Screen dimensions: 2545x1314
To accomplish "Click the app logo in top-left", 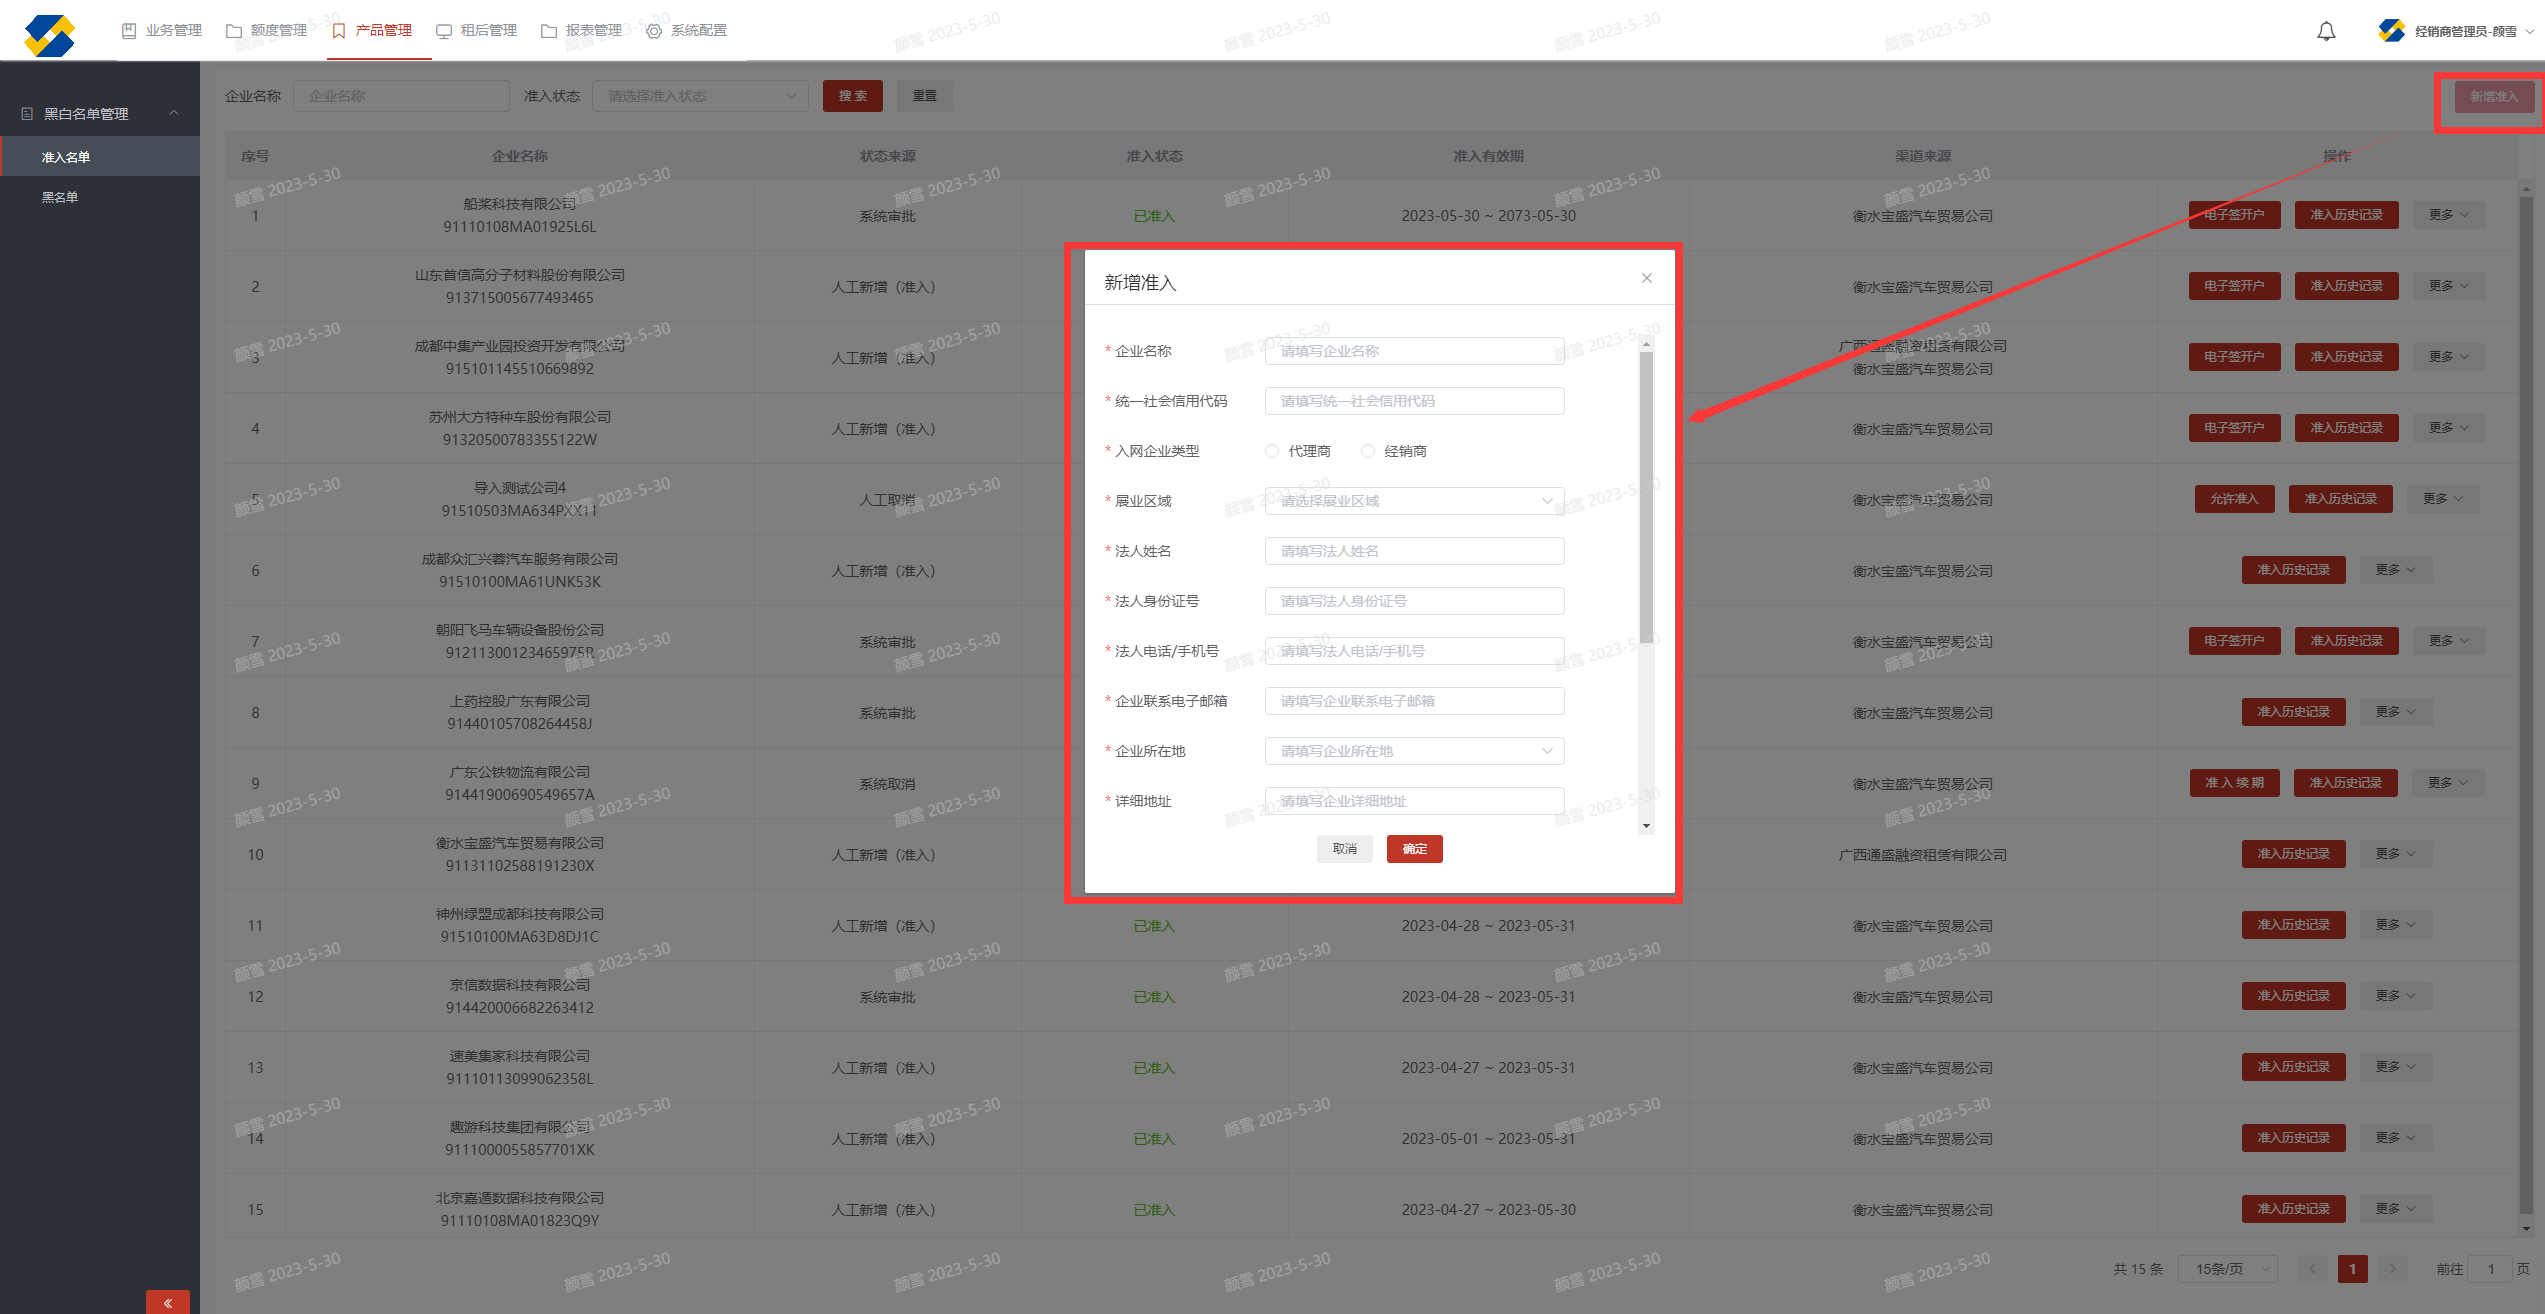I will (x=49, y=35).
